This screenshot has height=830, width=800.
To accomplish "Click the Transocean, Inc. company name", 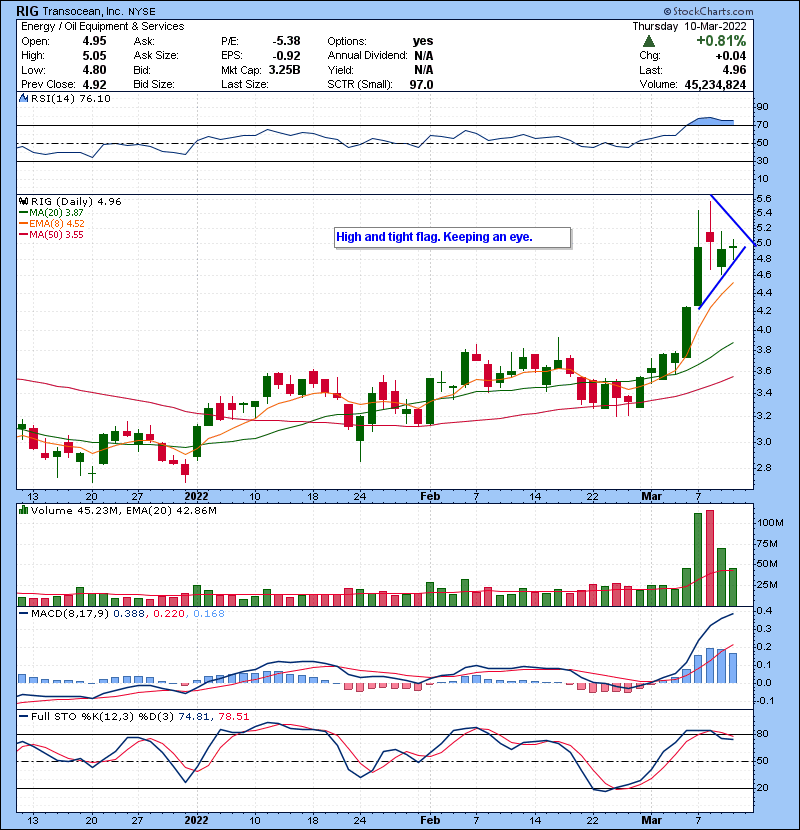I will [x=83, y=11].
